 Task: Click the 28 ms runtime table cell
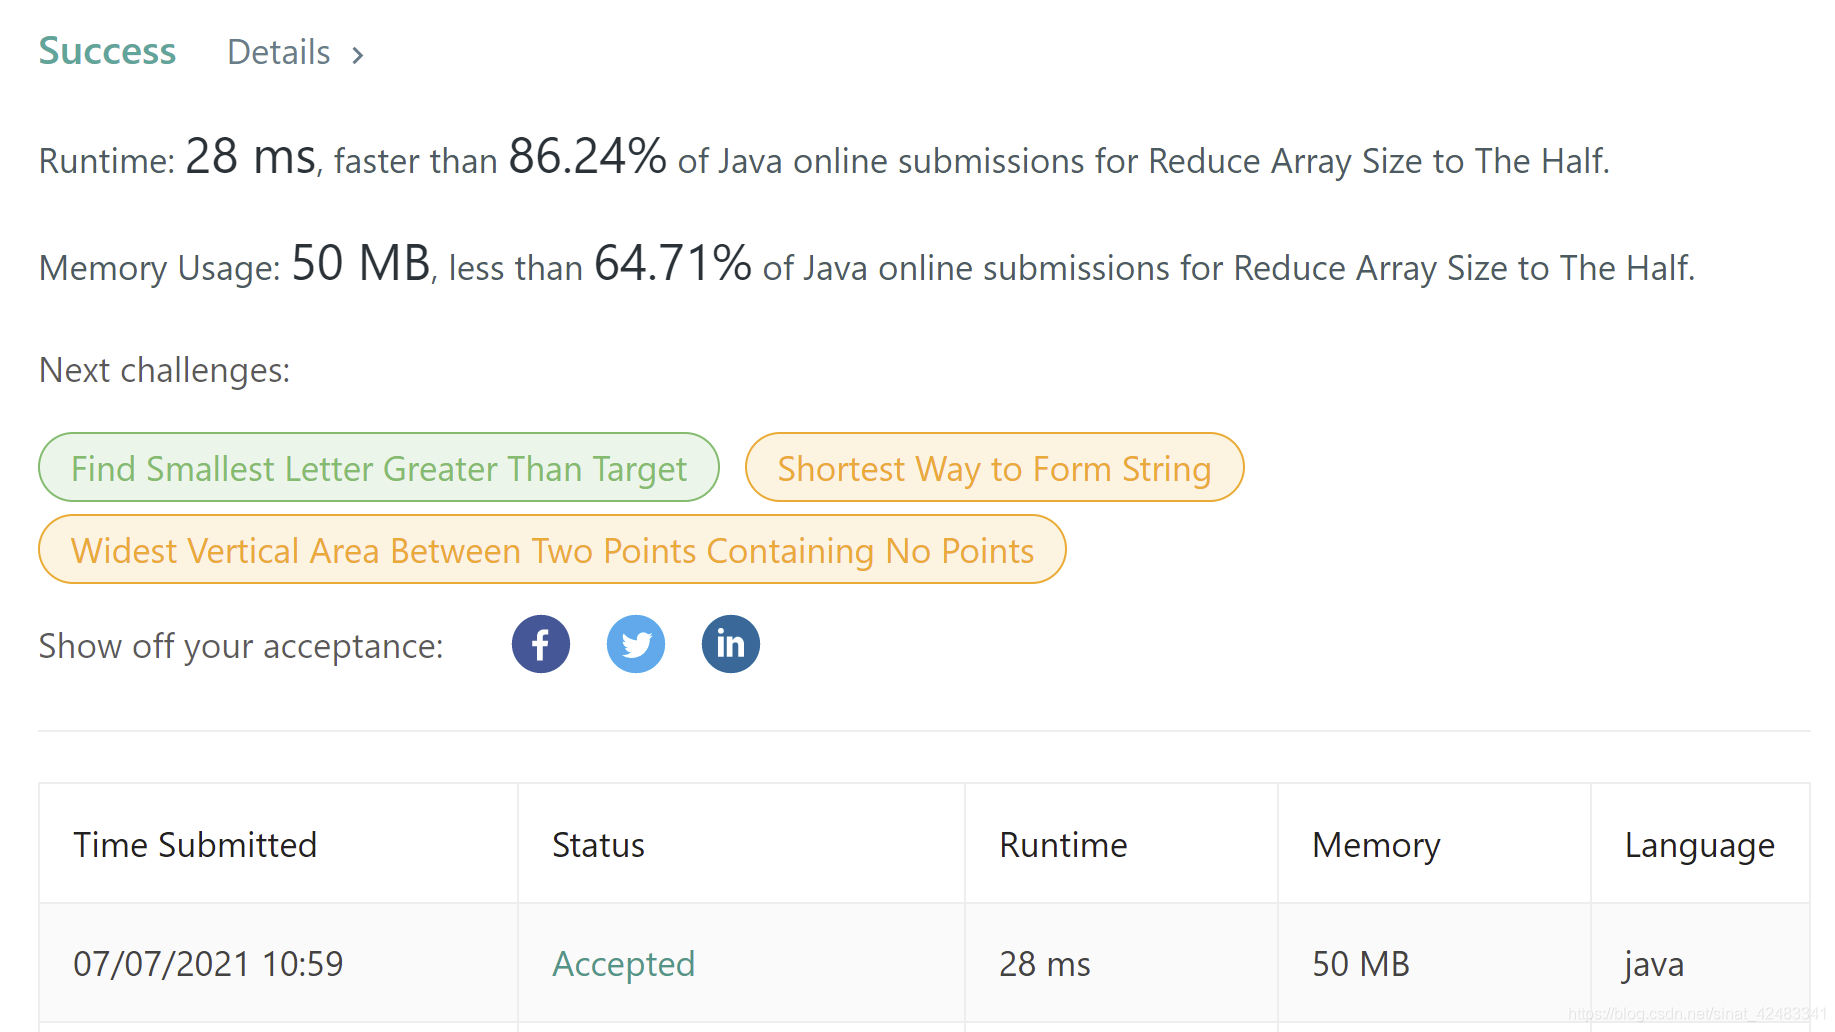(x=1045, y=964)
